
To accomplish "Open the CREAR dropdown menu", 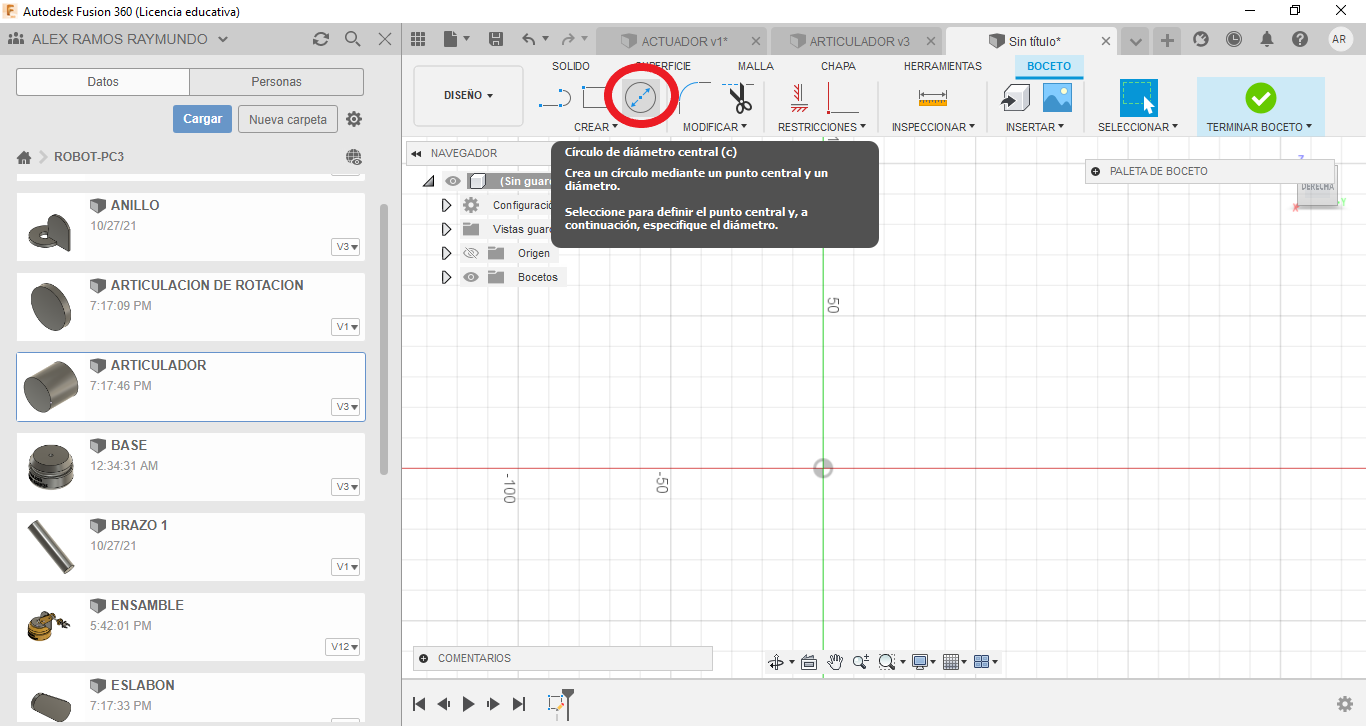I will pyautogui.click(x=596, y=127).
